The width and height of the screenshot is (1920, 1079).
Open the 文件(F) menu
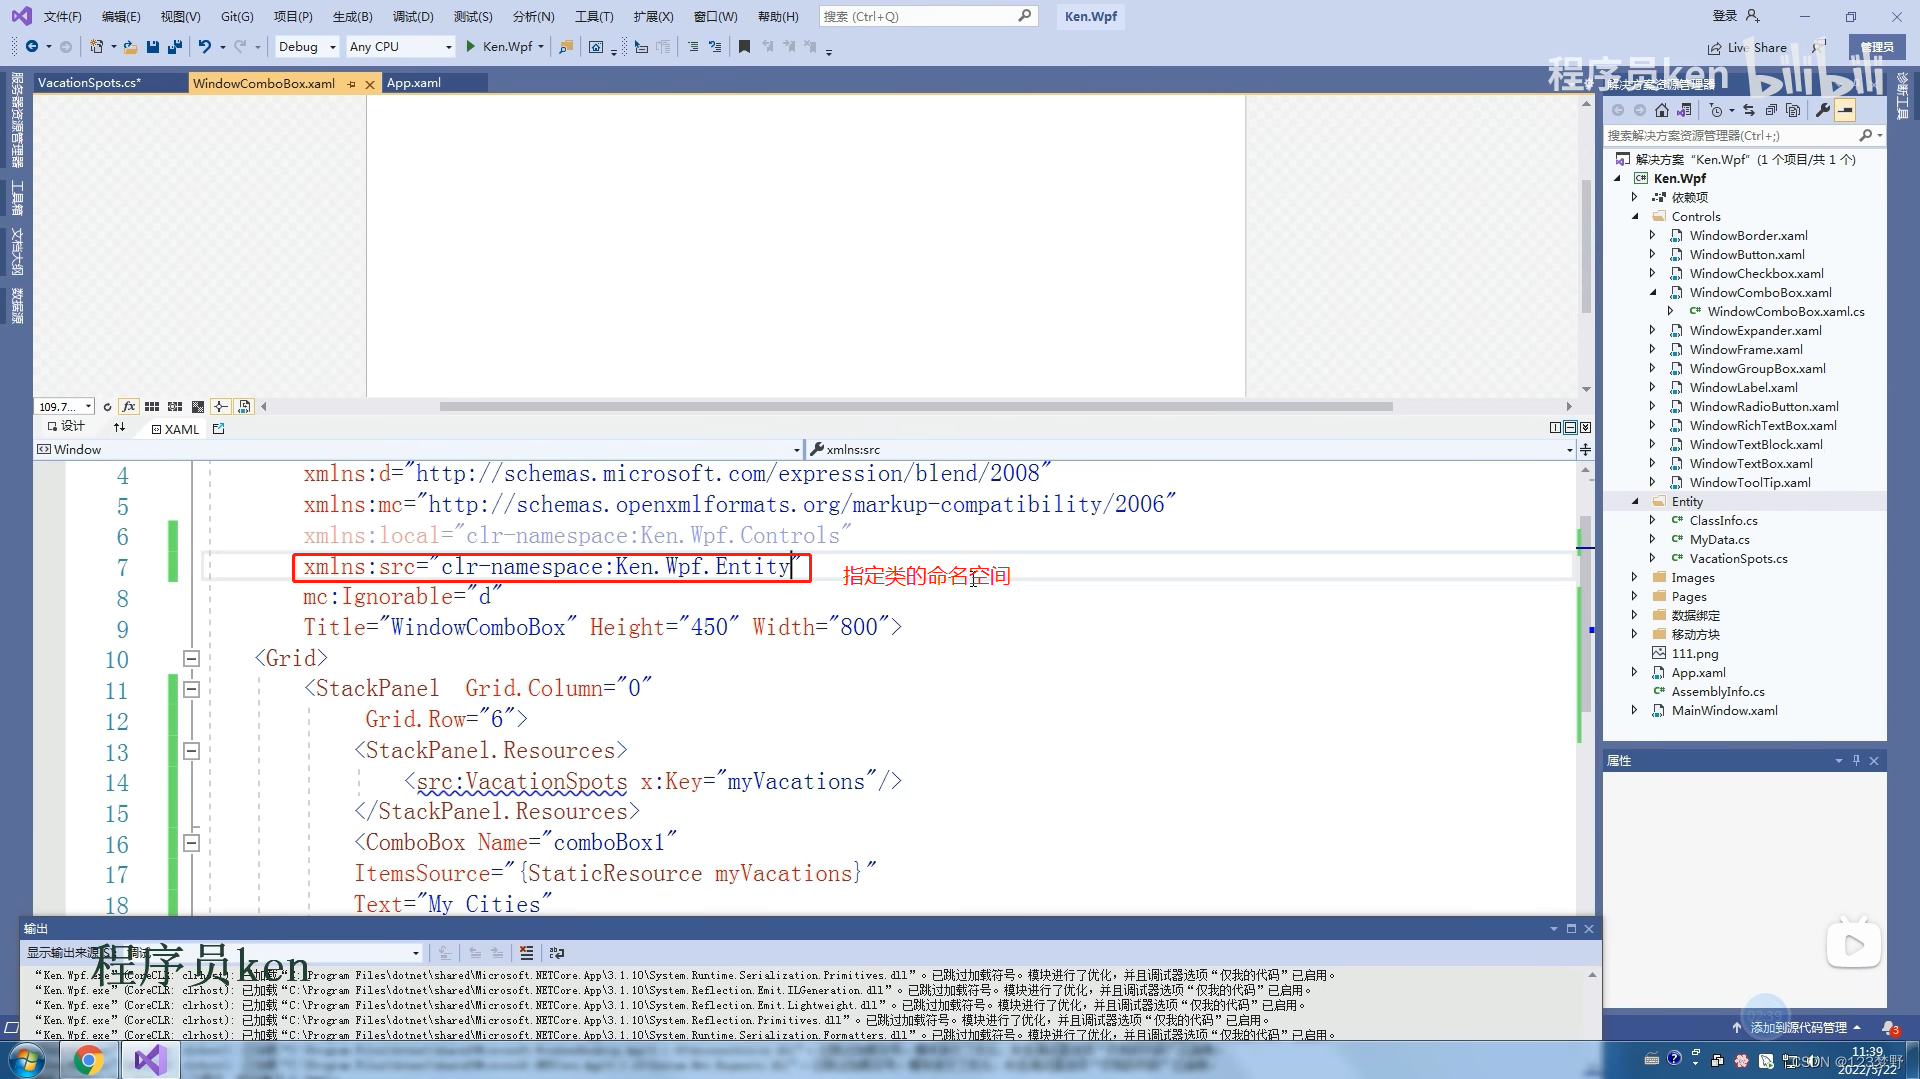point(62,16)
